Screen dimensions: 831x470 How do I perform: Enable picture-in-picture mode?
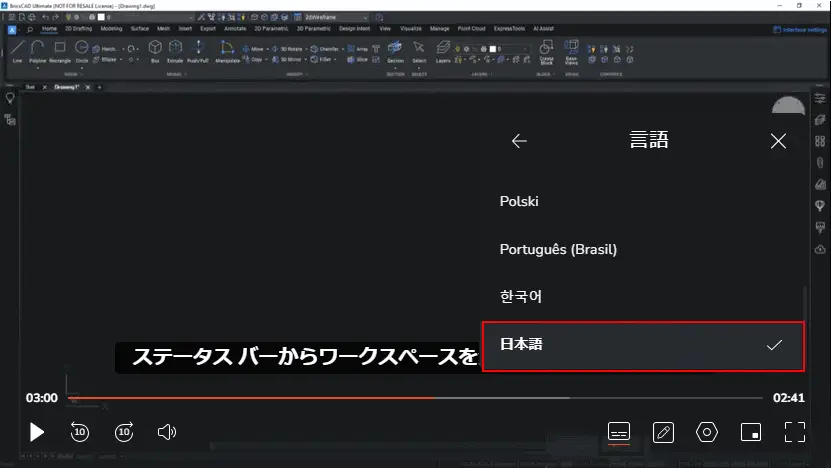tap(750, 432)
